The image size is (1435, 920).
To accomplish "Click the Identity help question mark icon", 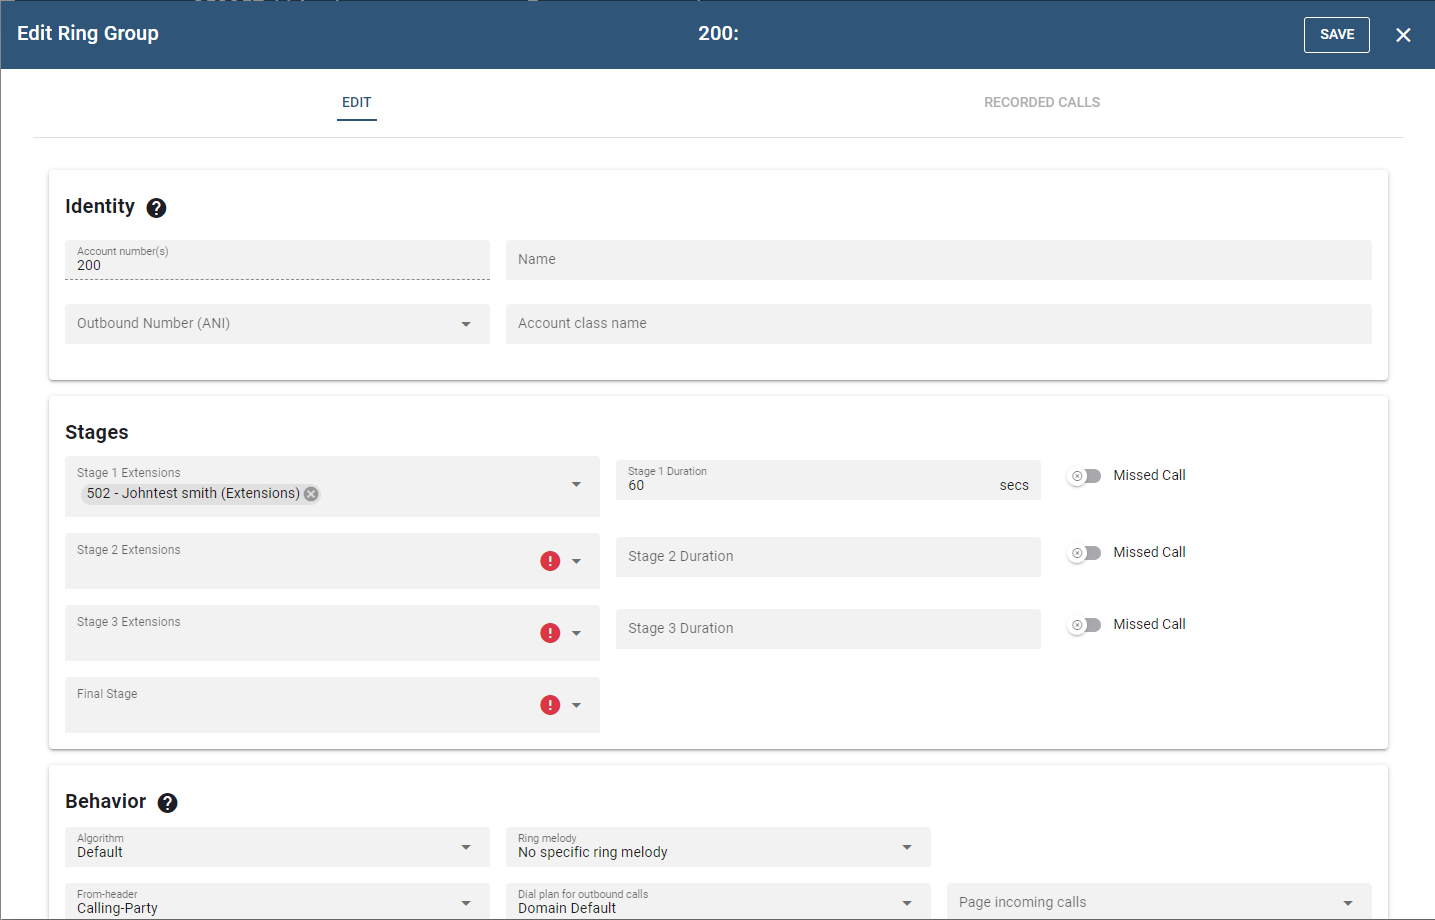I will 156,208.
